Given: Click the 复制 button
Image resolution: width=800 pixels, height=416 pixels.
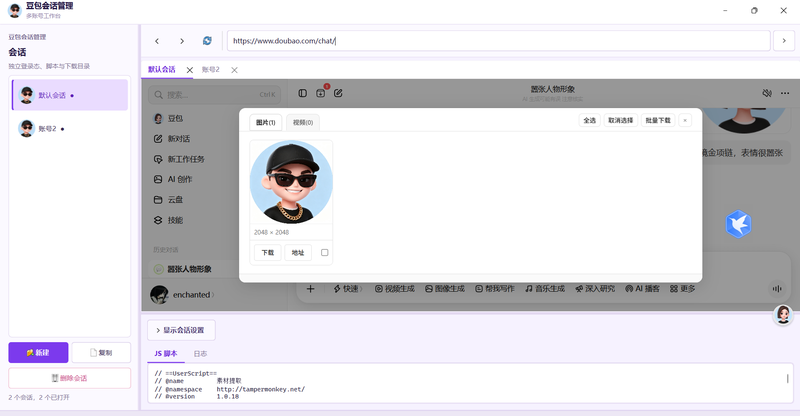Looking at the screenshot, I should [x=101, y=353].
